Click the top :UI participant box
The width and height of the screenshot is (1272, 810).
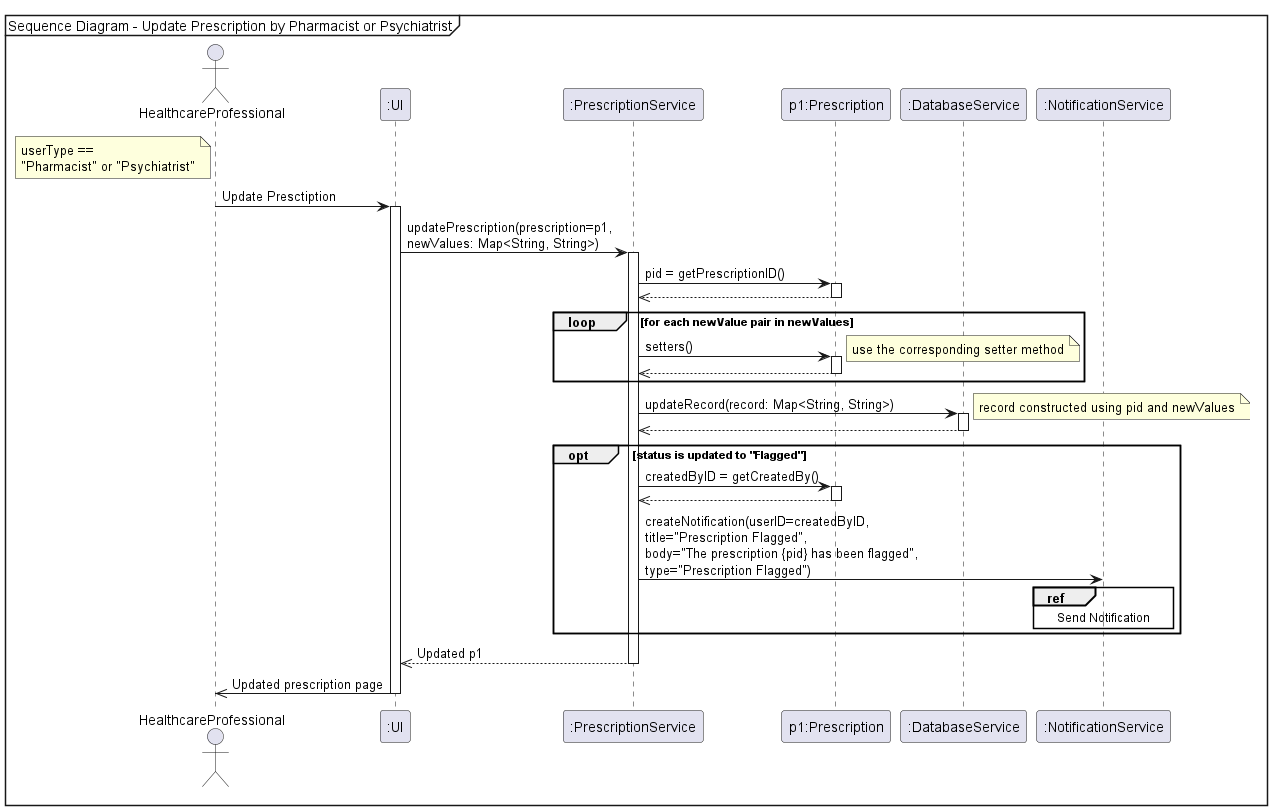[395, 104]
